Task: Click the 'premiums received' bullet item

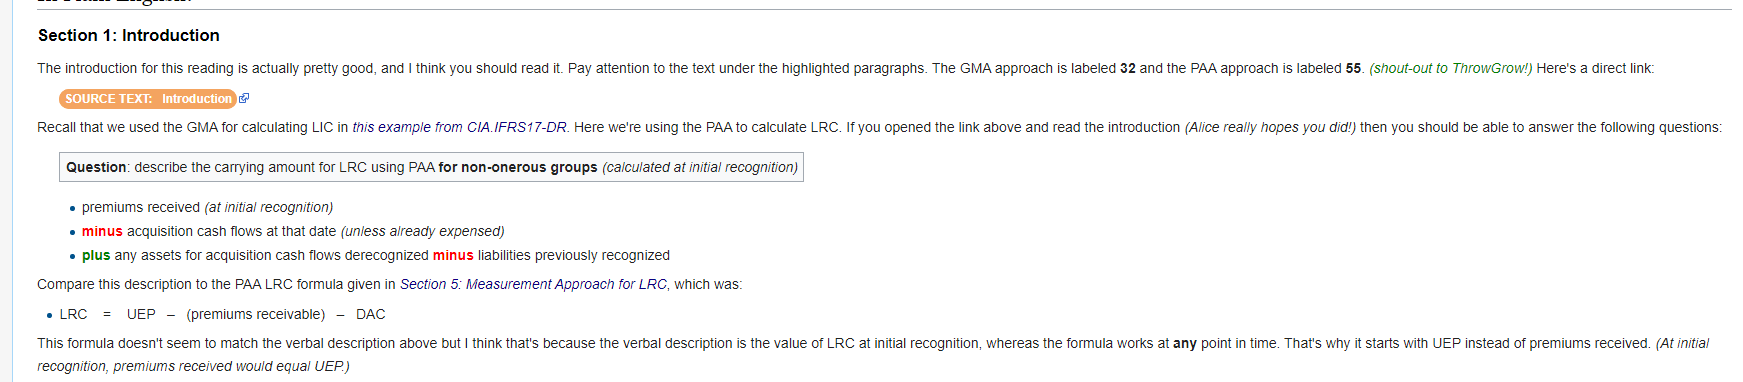Action: click(x=207, y=208)
